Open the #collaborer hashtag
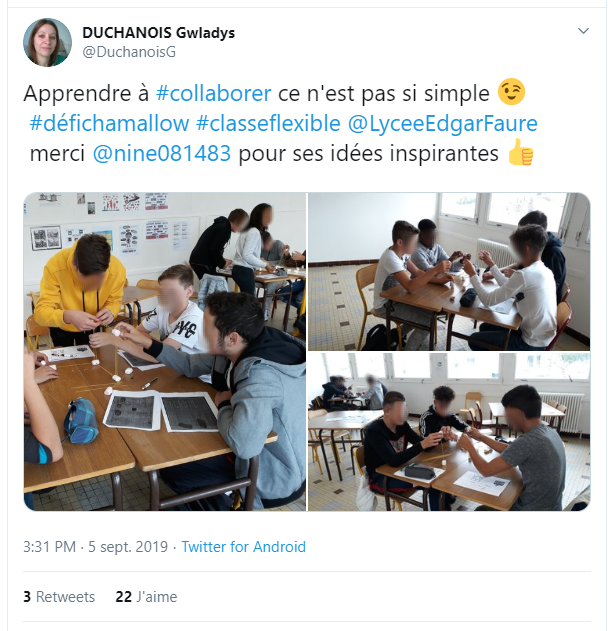This screenshot has height=631, width=614. coord(214,93)
